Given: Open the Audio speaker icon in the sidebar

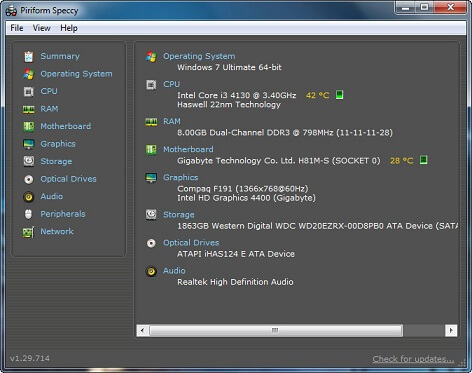Looking at the screenshot, I should coord(29,197).
